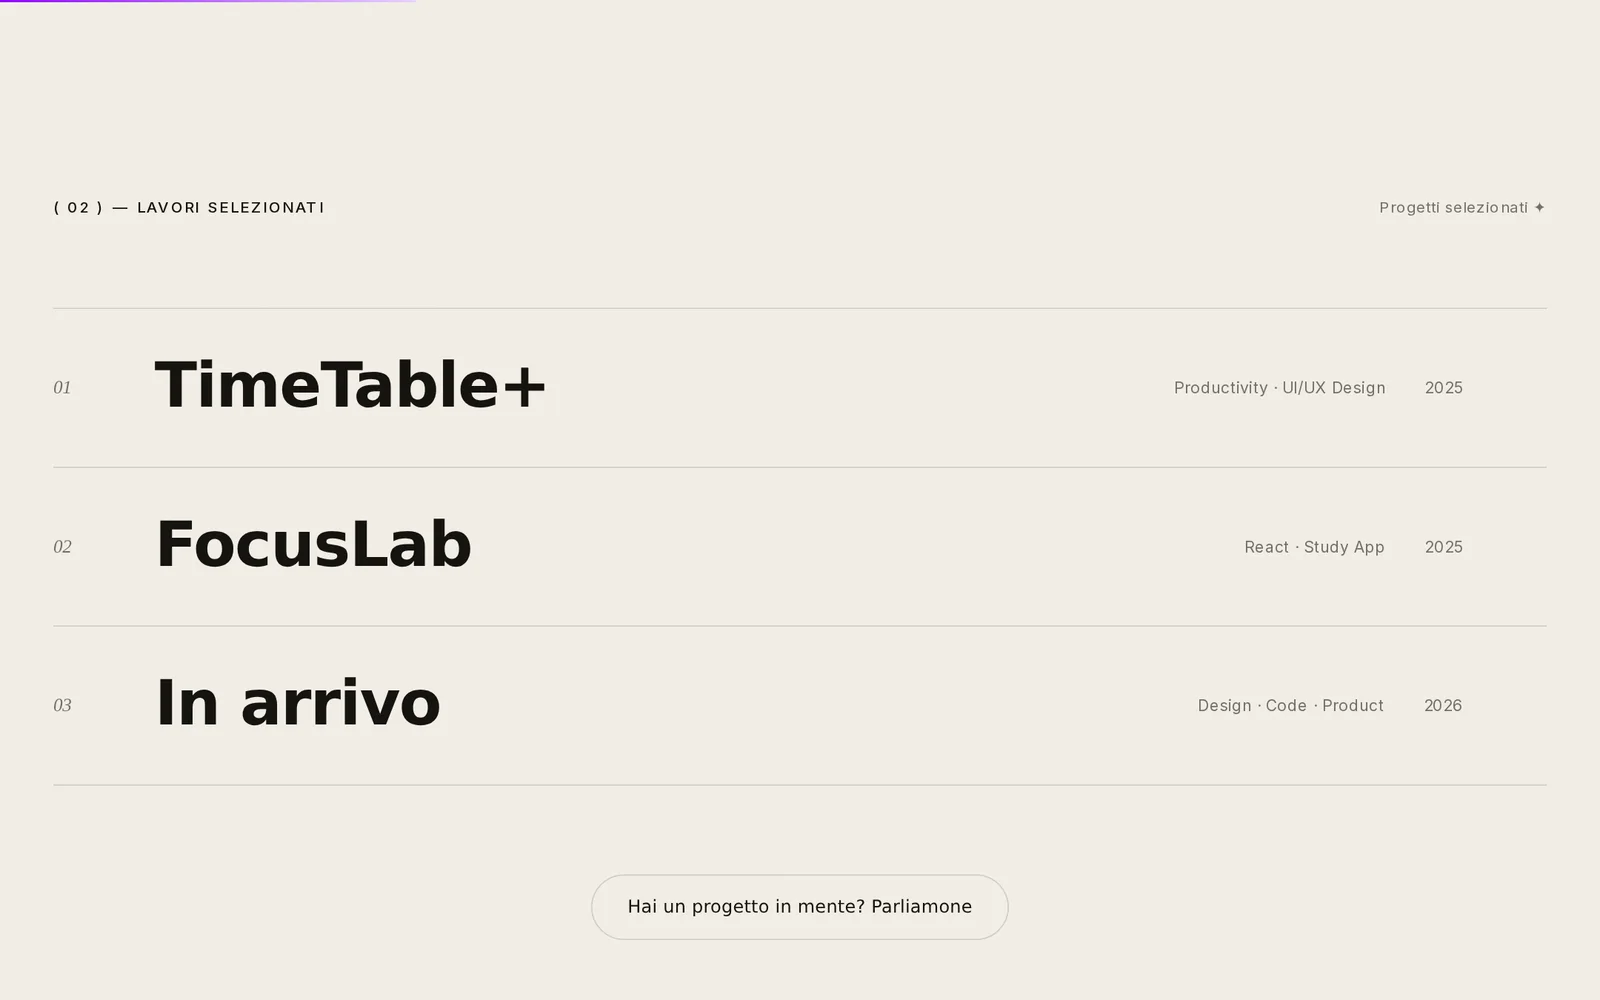Click the 2026 year on the In arrivo row
This screenshot has width=1600, height=1000.
coord(1443,706)
